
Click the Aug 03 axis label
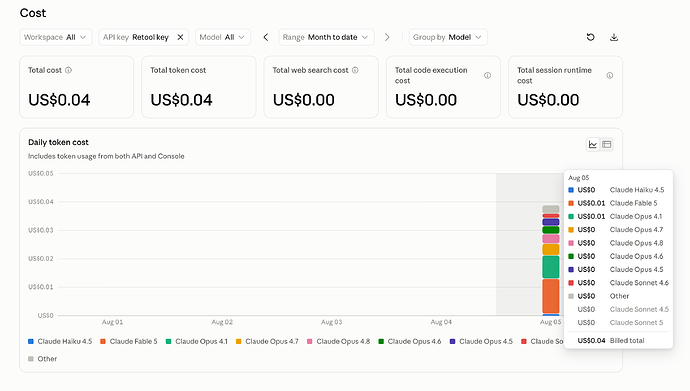pyautogui.click(x=331, y=322)
